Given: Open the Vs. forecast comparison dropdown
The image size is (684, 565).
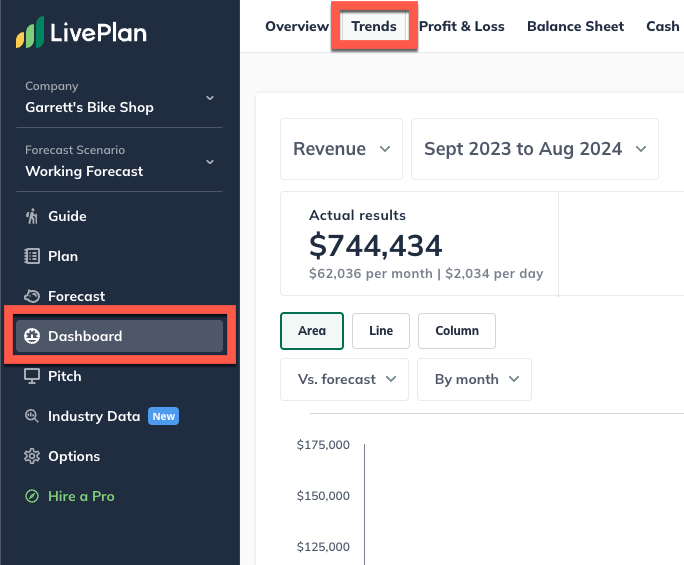Looking at the screenshot, I should click(x=344, y=379).
